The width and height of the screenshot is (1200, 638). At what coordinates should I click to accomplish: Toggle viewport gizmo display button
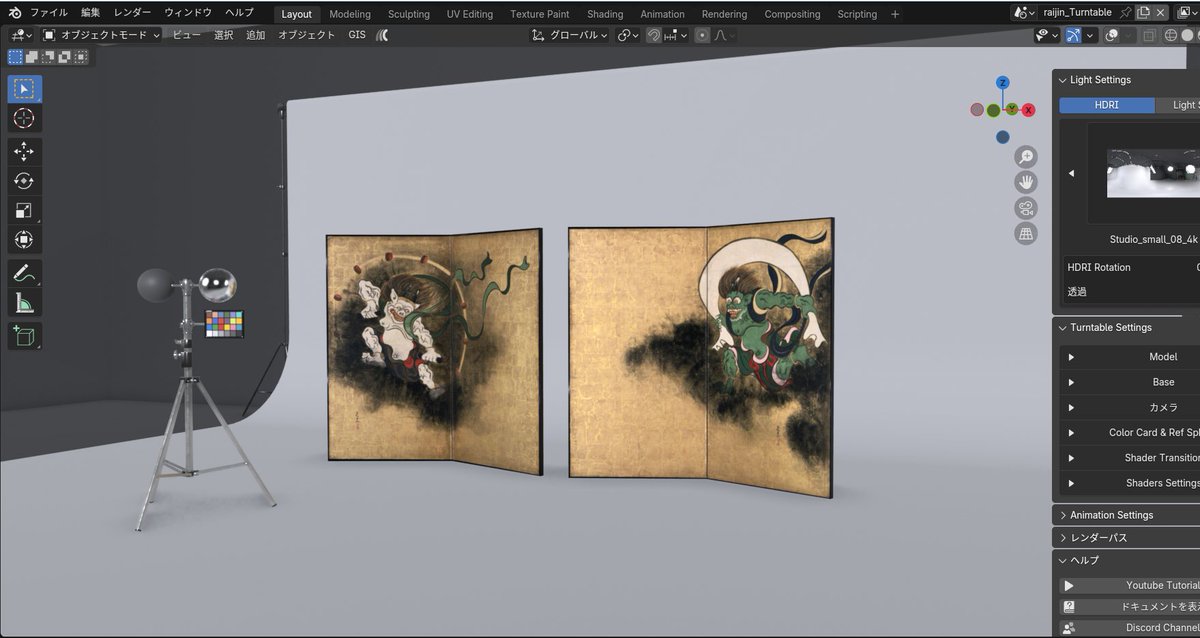(x=1073, y=35)
